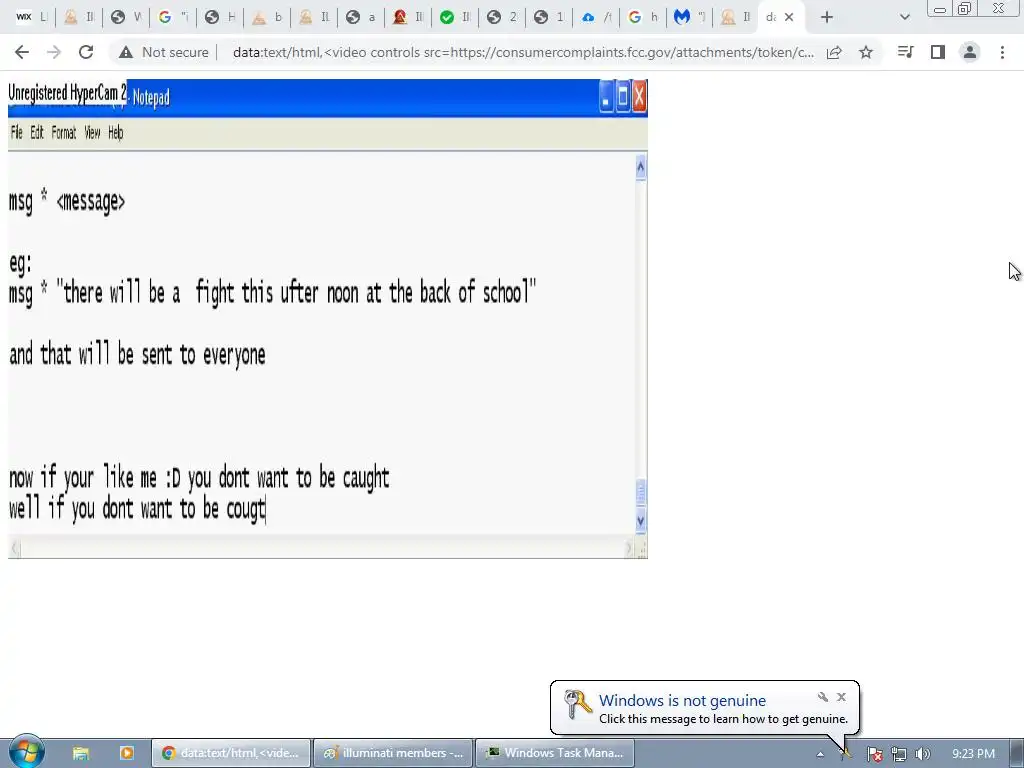
Task: Open Windows Explorer from taskbar
Action: coord(80,753)
